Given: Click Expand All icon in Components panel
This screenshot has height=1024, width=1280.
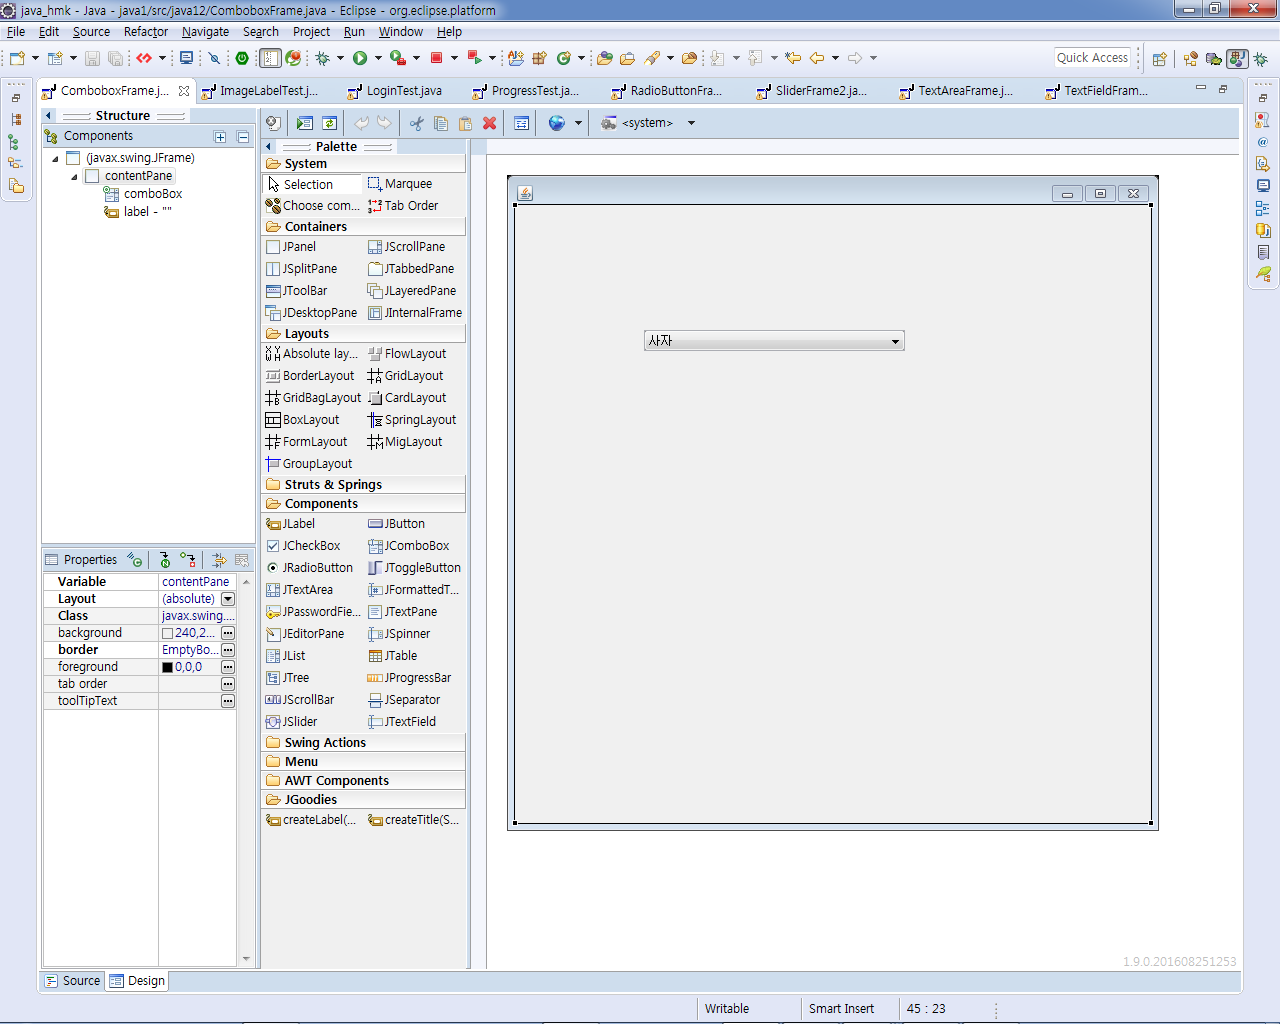Looking at the screenshot, I should tap(220, 136).
